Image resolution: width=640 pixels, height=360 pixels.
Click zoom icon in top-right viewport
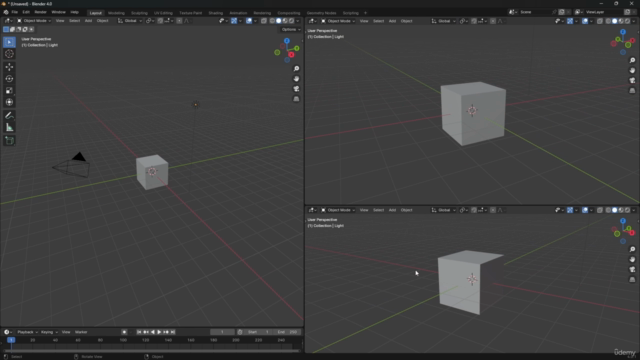pyautogui.click(x=632, y=60)
